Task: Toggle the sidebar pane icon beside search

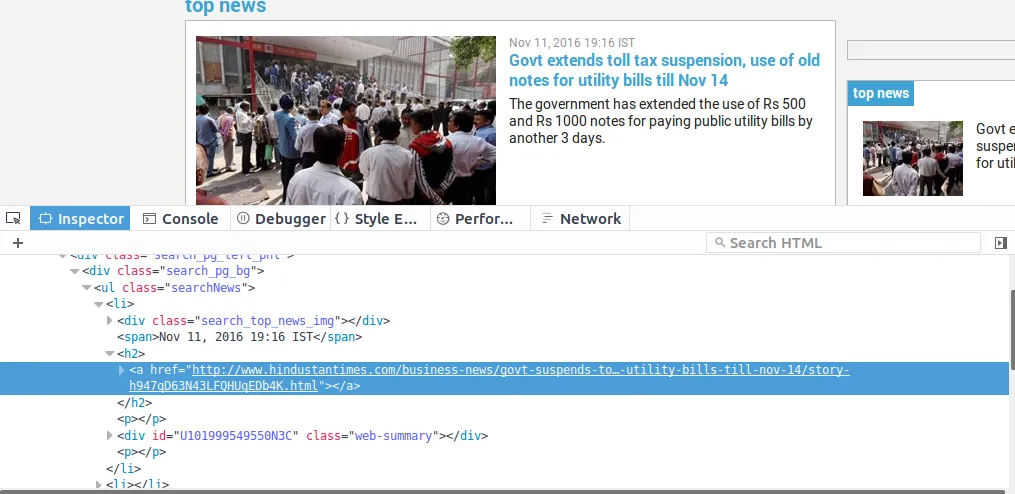Action: tap(1001, 243)
